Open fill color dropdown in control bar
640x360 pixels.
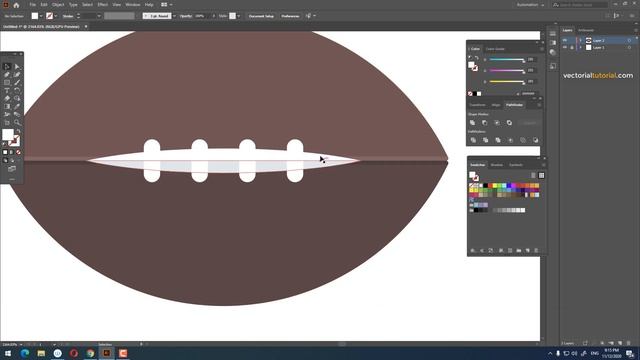tap(41, 16)
